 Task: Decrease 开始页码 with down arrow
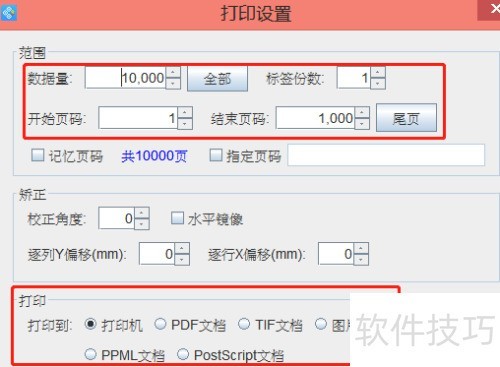(x=185, y=123)
